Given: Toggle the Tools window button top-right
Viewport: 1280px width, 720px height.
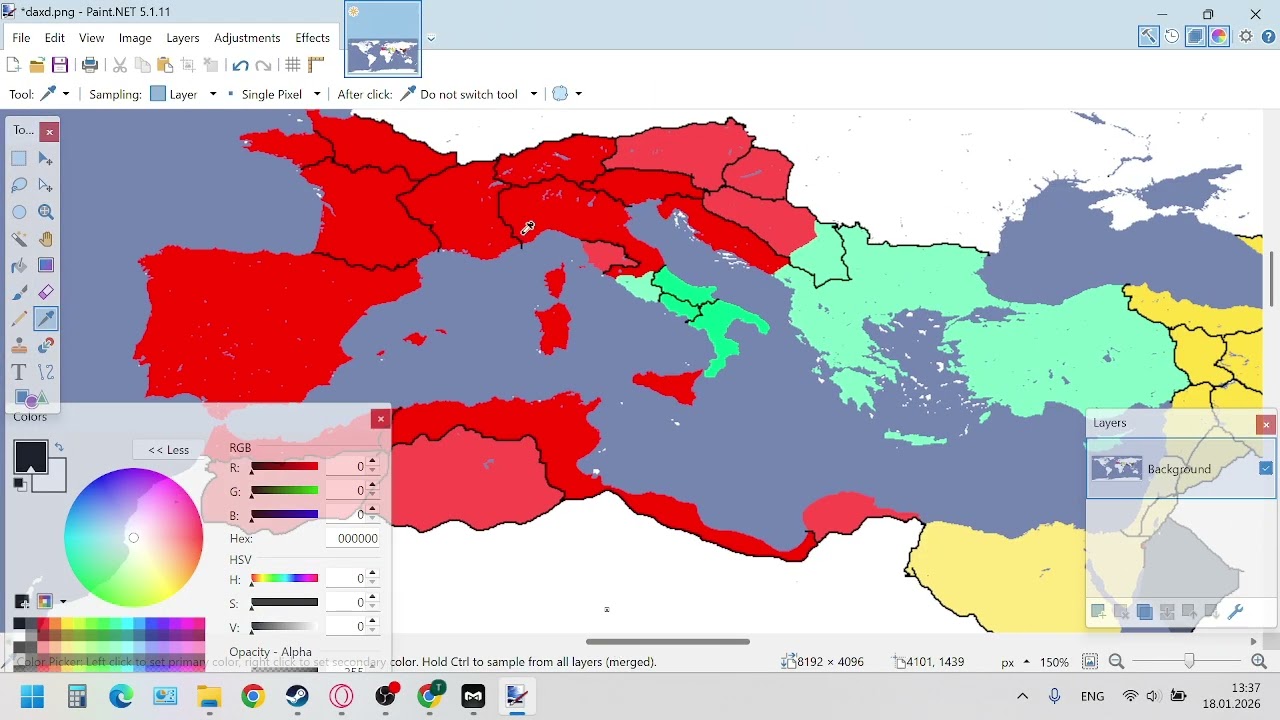Looking at the screenshot, I should (1148, 37).
